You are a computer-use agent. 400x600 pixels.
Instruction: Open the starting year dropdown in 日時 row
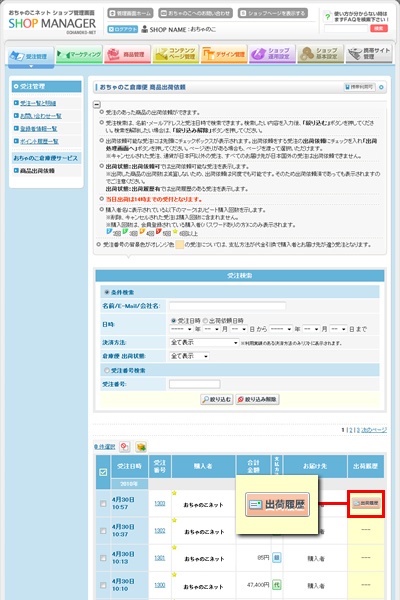[181, 329]
